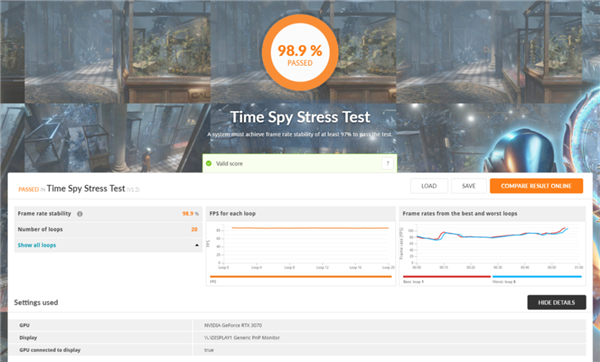The width and height of the screenshot is (600, 362).
Task: Select the Display Generic PnP Monitor row
Action: 297,338
